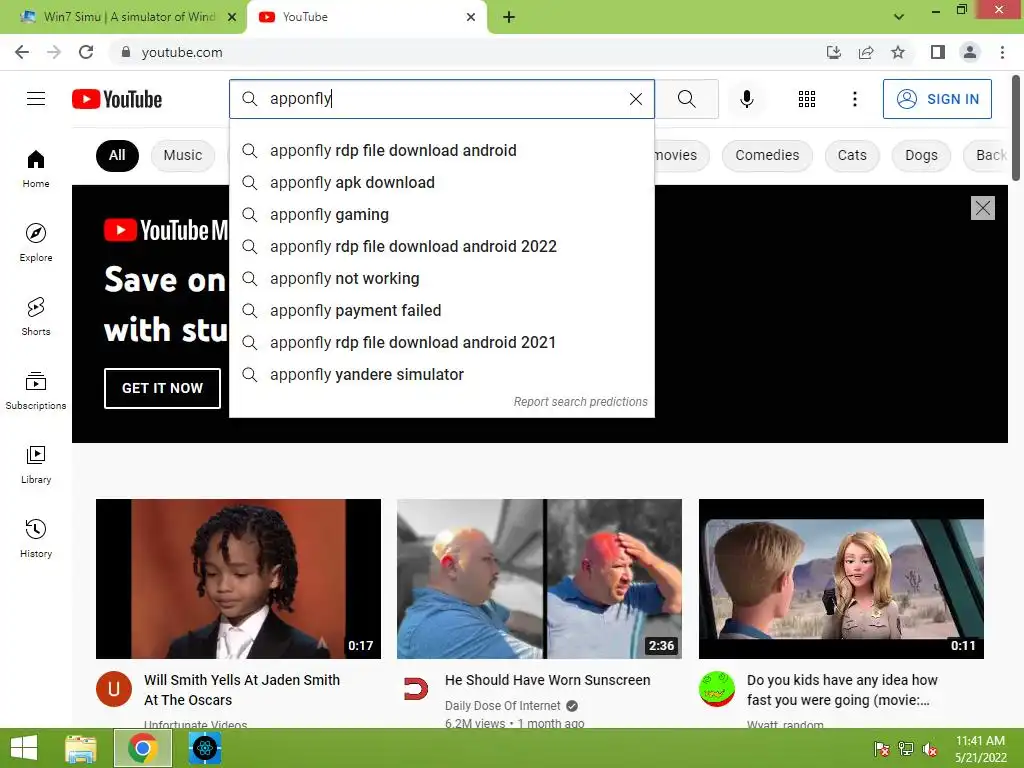The width and height of the screenshot is (1024, 768).
Task: Click Report search predictions link
Action: (580, 402)
